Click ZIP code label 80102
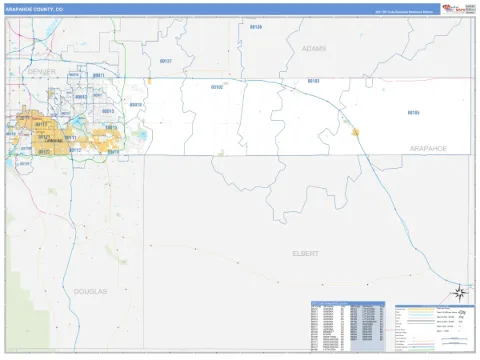Image resolution: width=480 pixels, height=360 pixels. (x=217, y=87)
